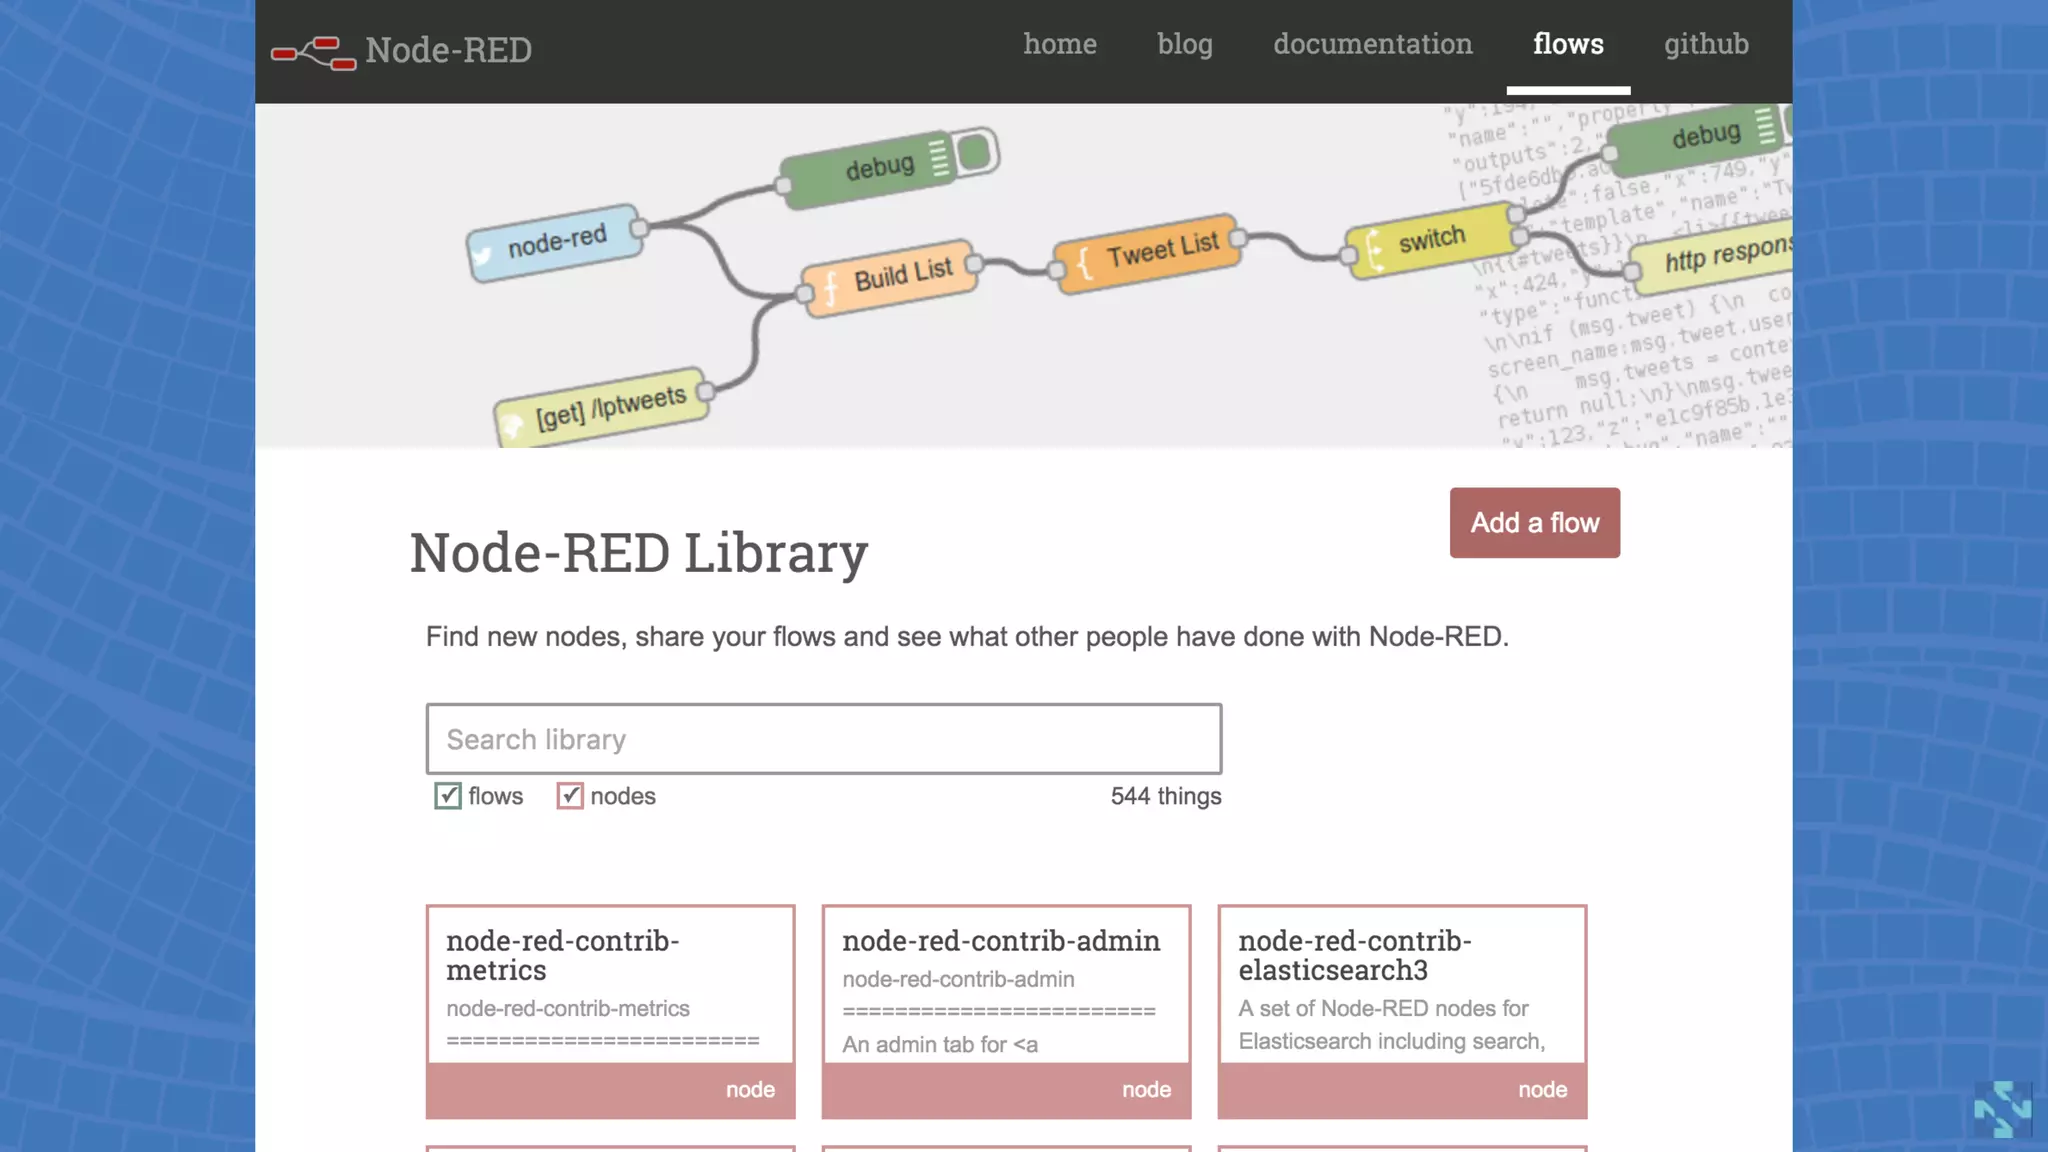
Task: Click the Node-RED Library heading
Action: [639, 553]
